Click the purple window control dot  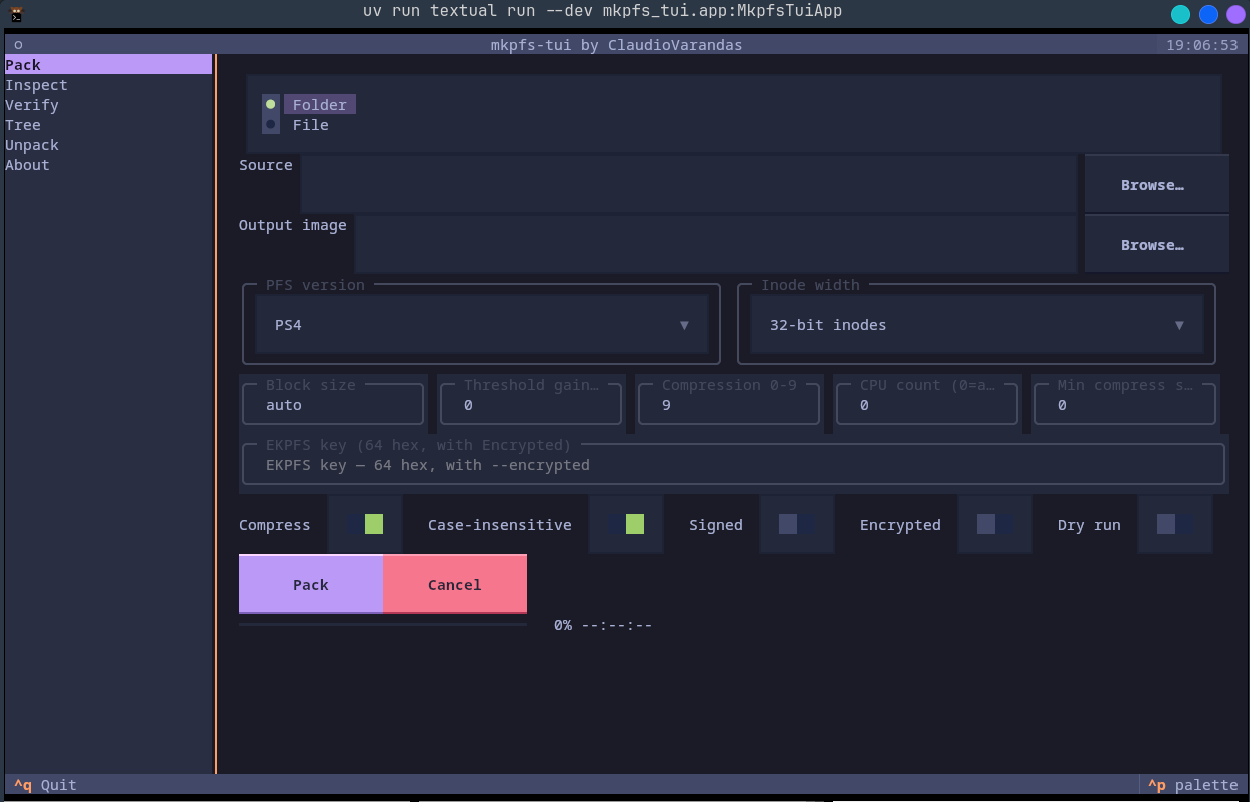coord(1235,14)
